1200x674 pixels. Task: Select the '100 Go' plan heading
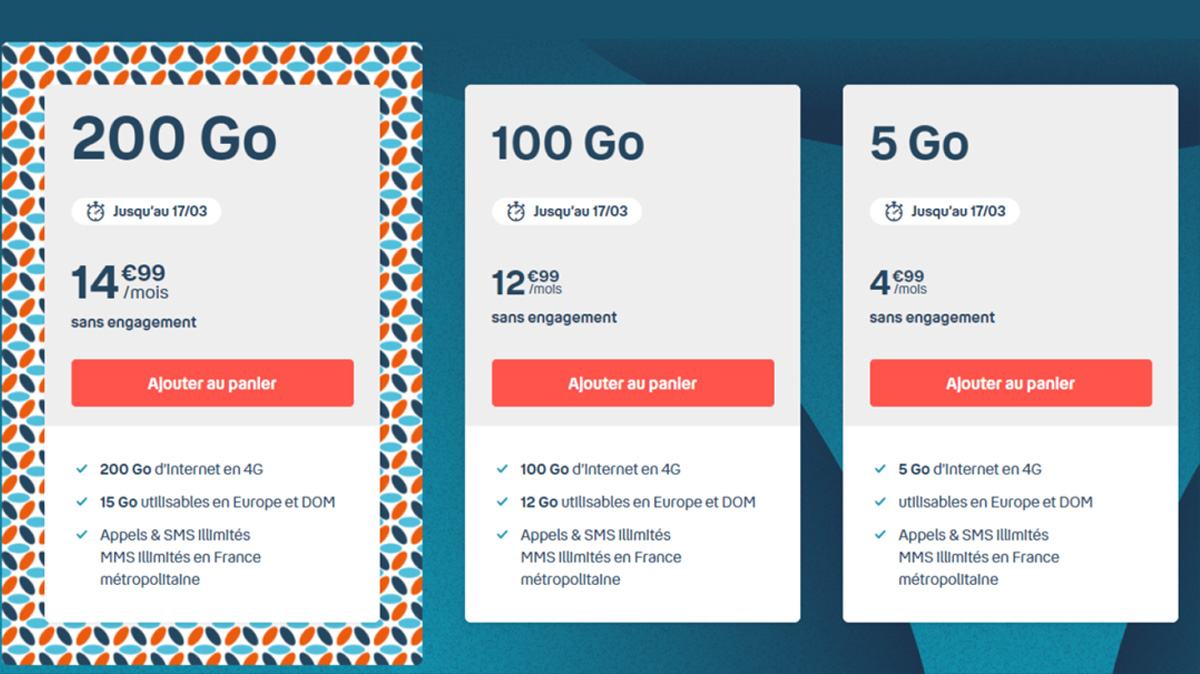coord(567,144)
